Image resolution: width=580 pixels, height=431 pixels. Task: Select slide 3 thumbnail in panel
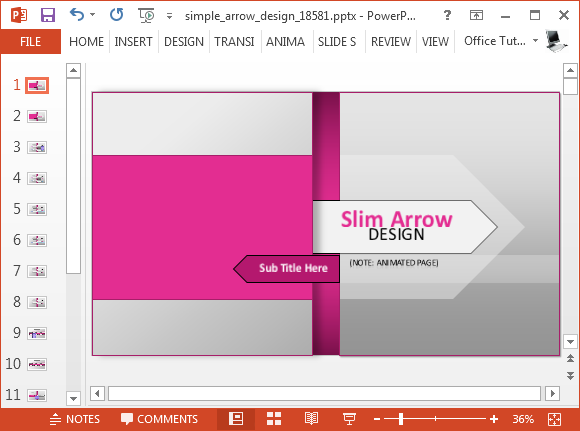coord(37,148)
